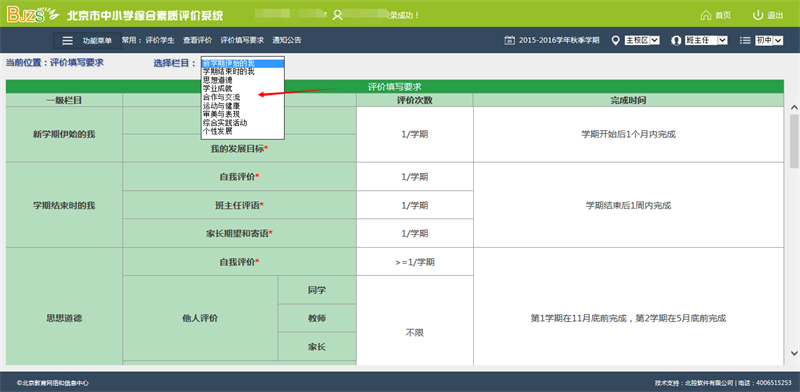This screenshot has height=392, width=800.
Task: Click the power 退出 logout icon
Action: pos(758,15)
